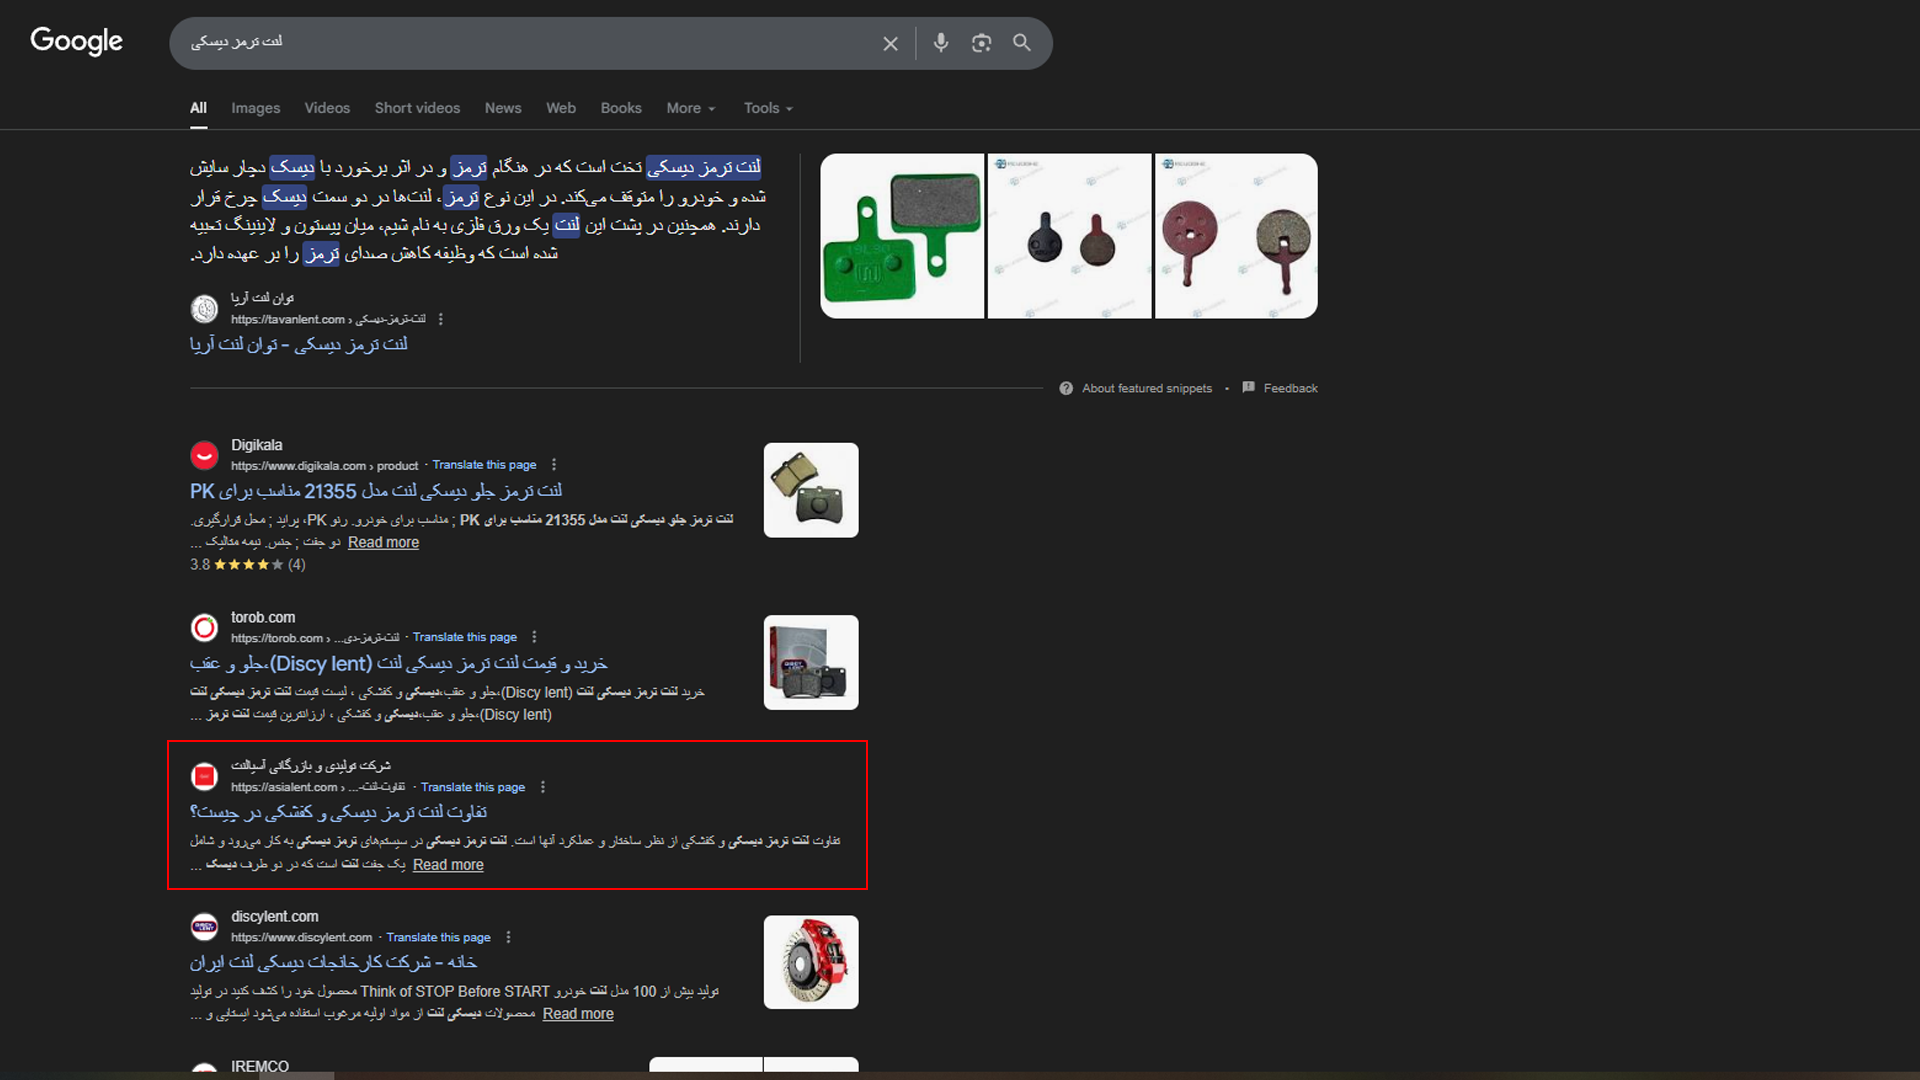
Task: Click the Feedback flag icon
Action: (x=1248, y=387)
